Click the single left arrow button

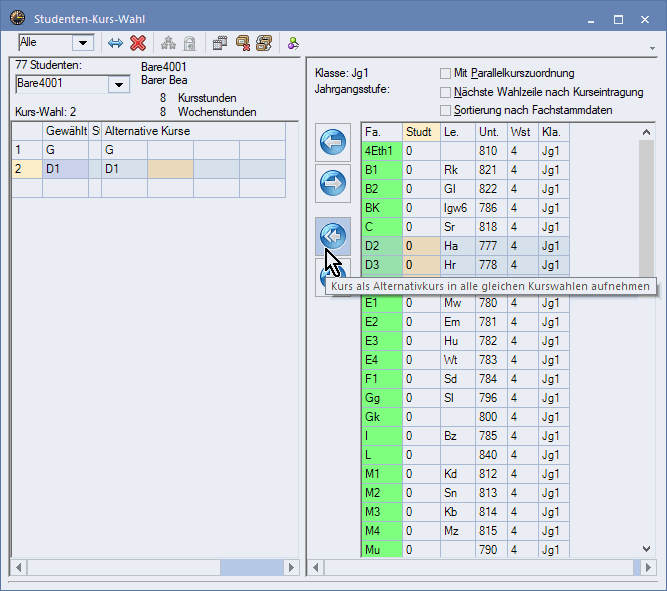click(332, 142)
